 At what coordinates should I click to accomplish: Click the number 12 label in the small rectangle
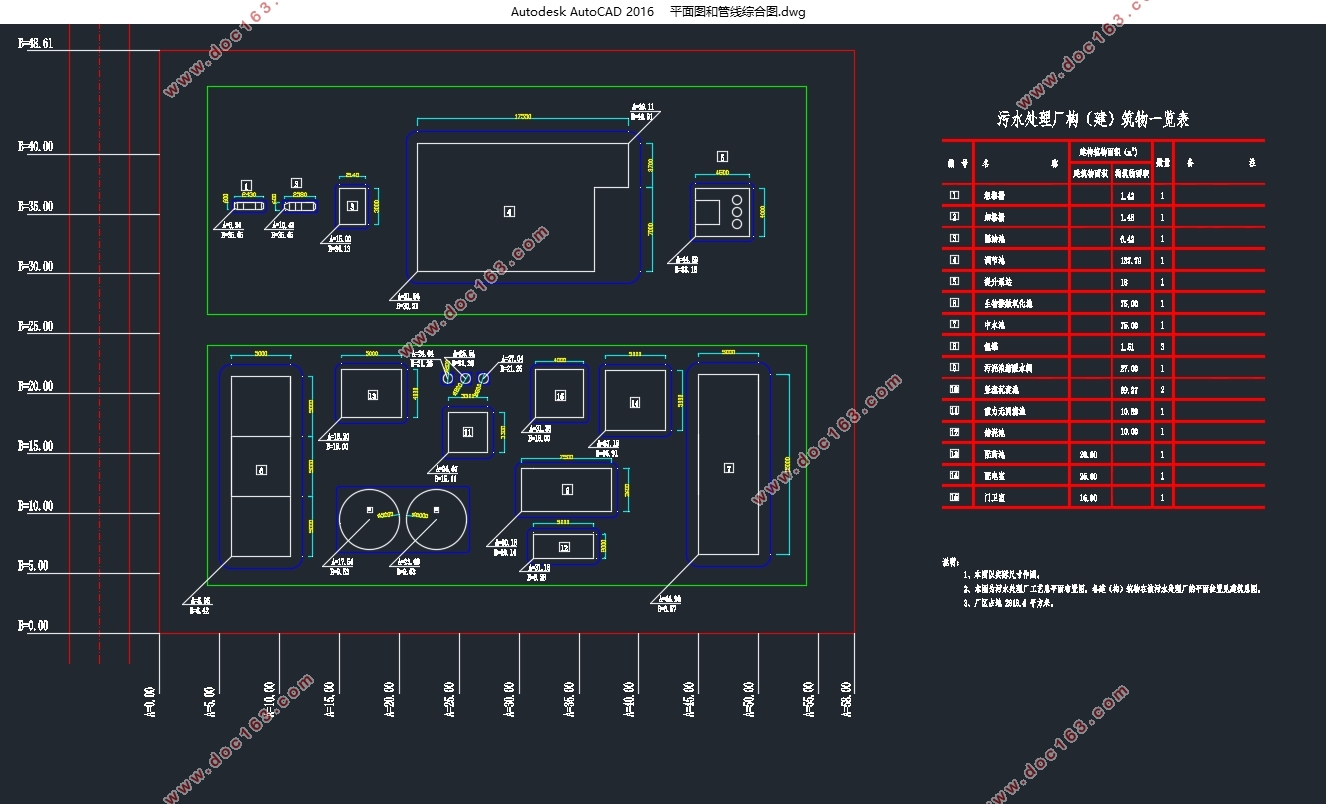click(x=564, y=547)
